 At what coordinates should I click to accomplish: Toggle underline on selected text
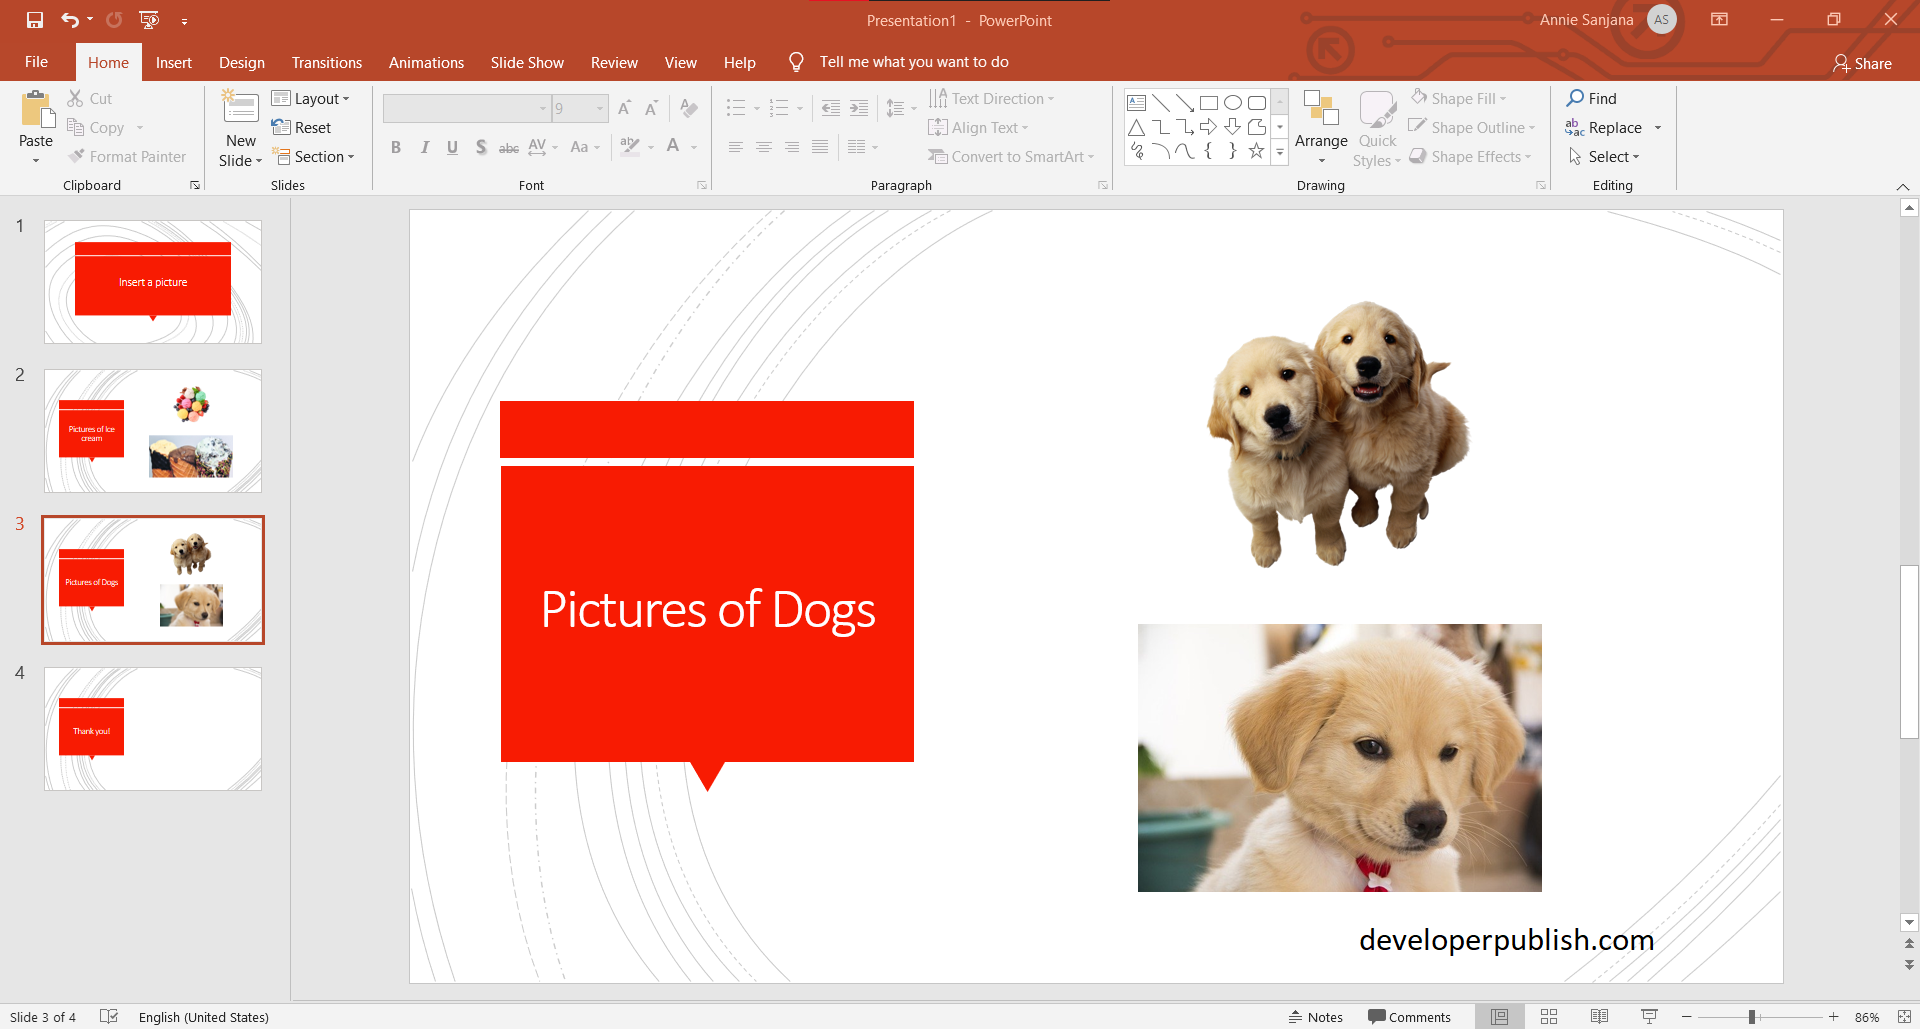pos(452,147)
